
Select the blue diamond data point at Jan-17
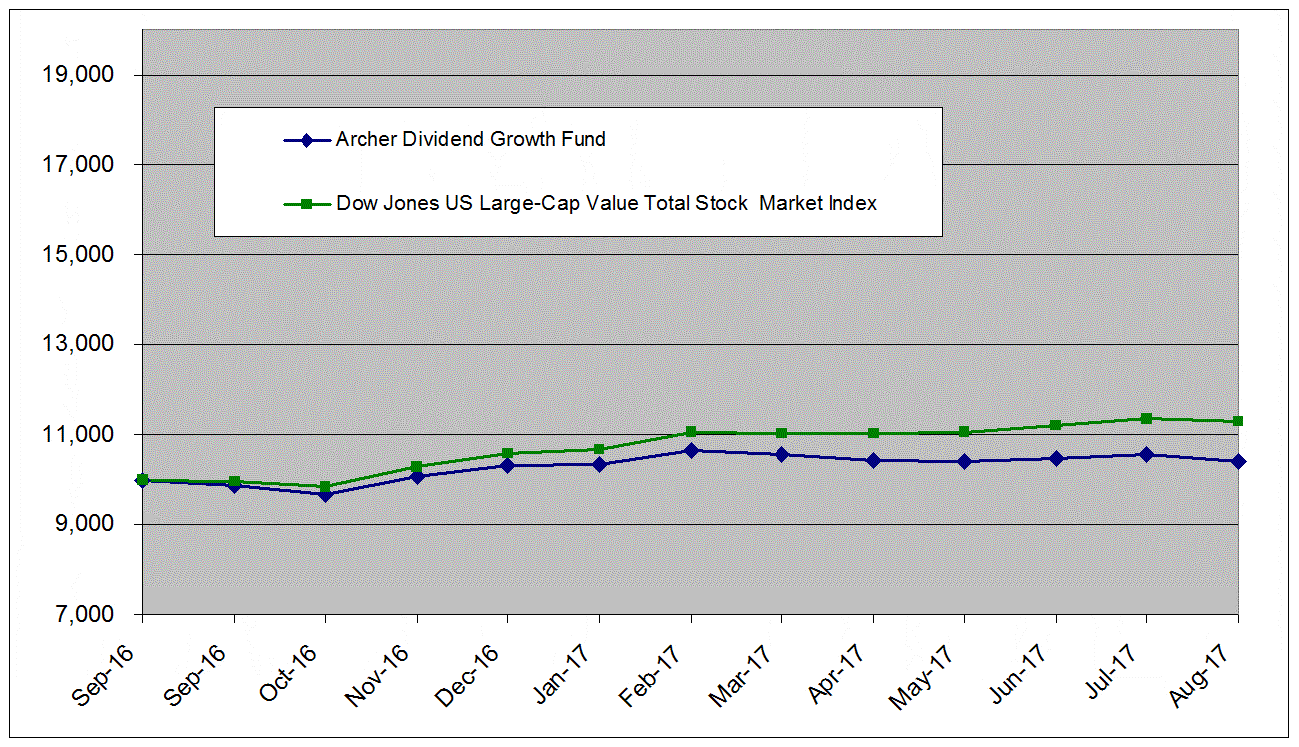point(599,464)
